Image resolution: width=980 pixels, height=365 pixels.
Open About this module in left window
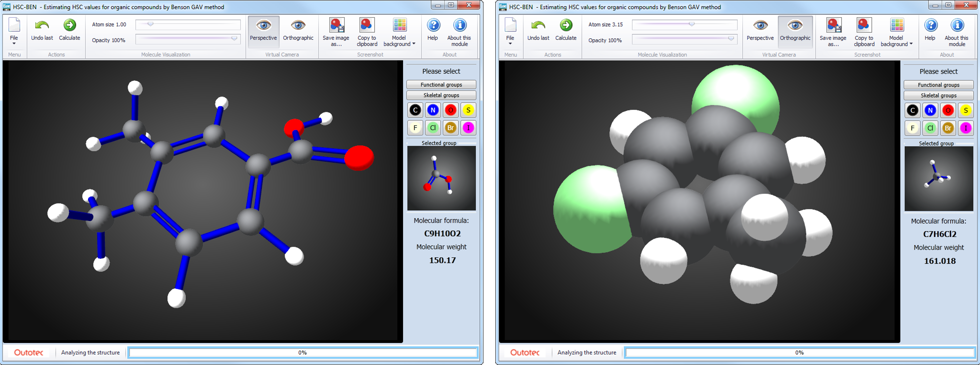(x=459, y=32)
